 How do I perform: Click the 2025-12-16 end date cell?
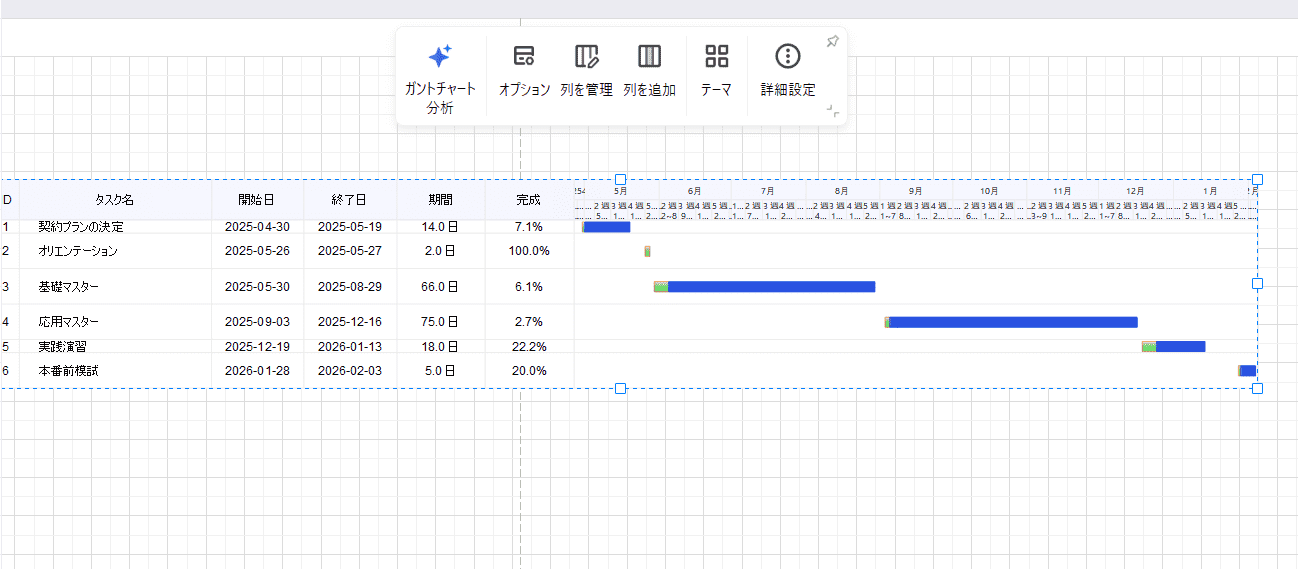tap(350, 322)
